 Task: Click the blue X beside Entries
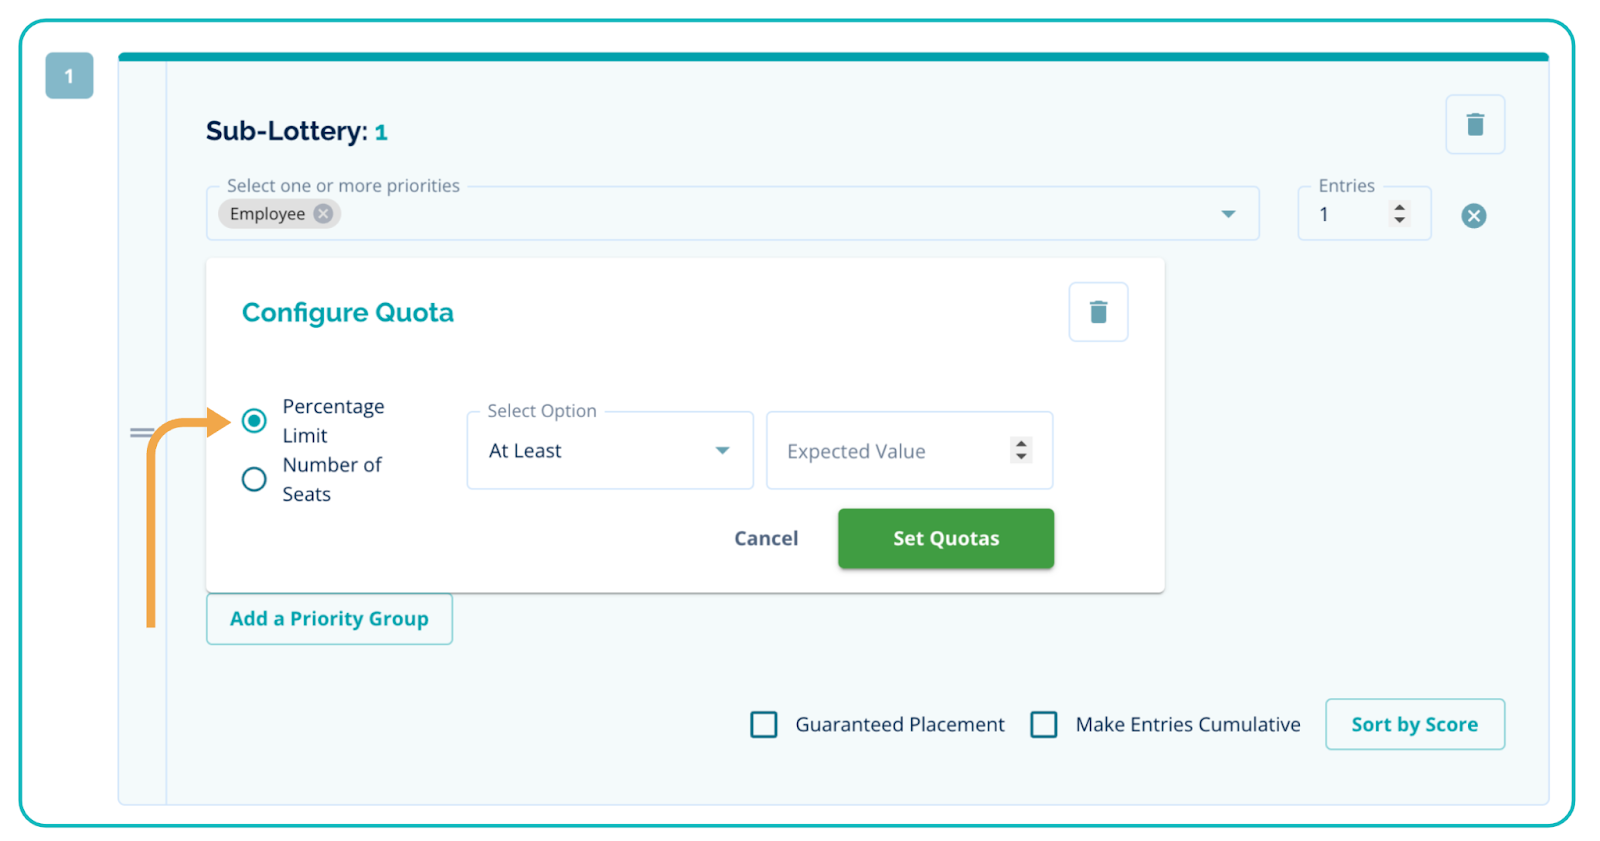point(1473,216)
